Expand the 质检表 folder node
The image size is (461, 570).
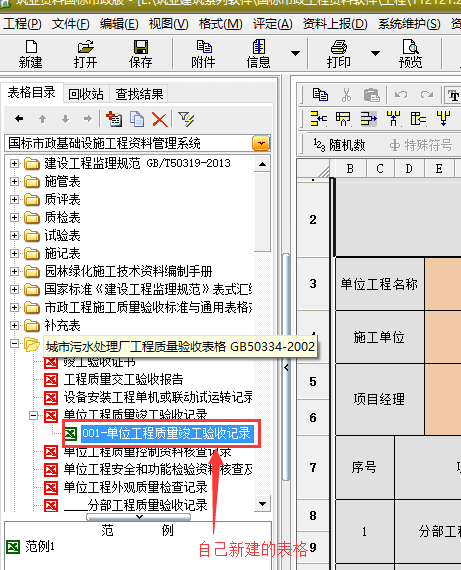[x=14, y=217]
